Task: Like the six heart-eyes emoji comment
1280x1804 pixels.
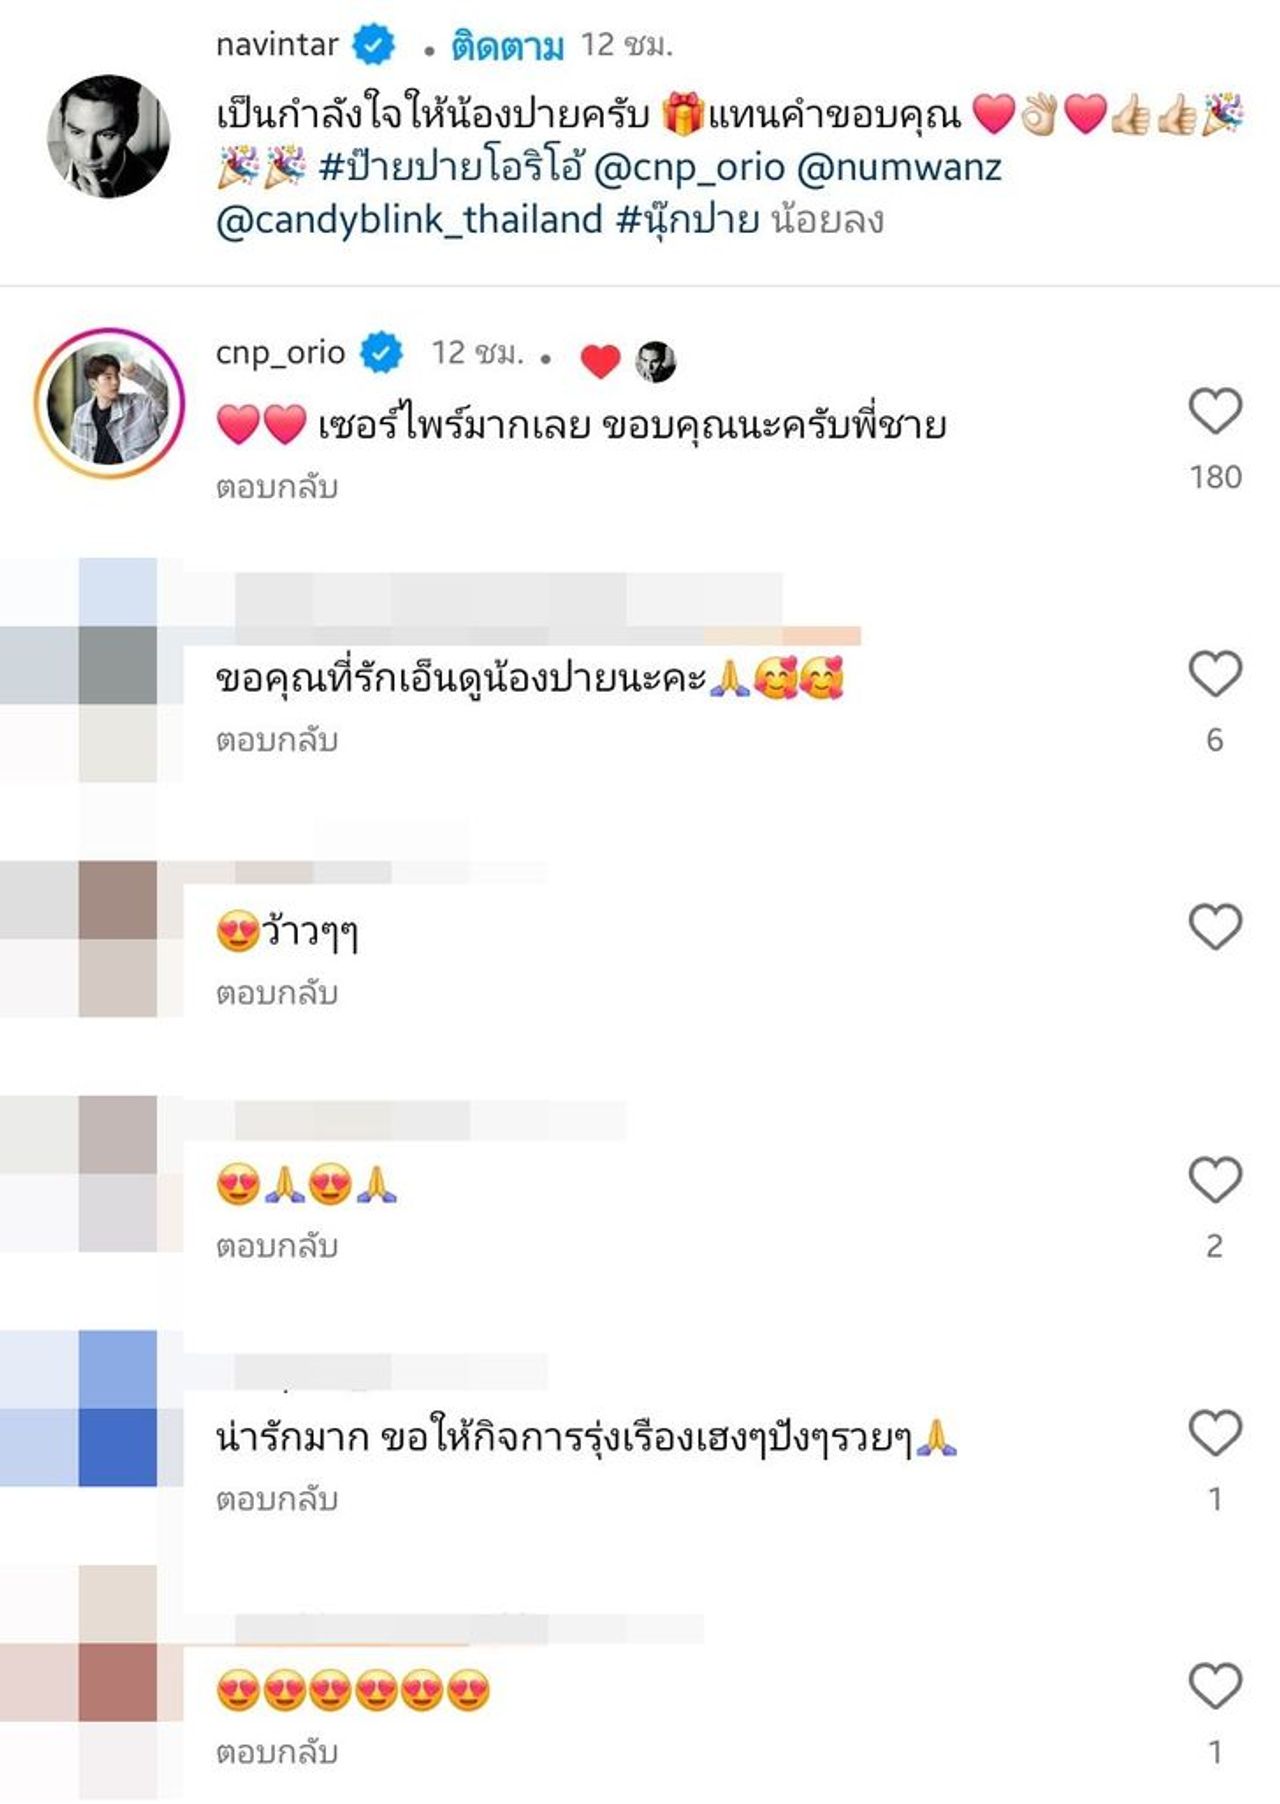Action: (1215, 1686)
